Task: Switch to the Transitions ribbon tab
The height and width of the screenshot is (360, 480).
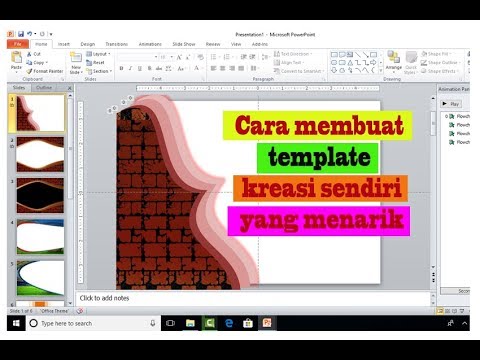Action: click(x=117, y=44)
